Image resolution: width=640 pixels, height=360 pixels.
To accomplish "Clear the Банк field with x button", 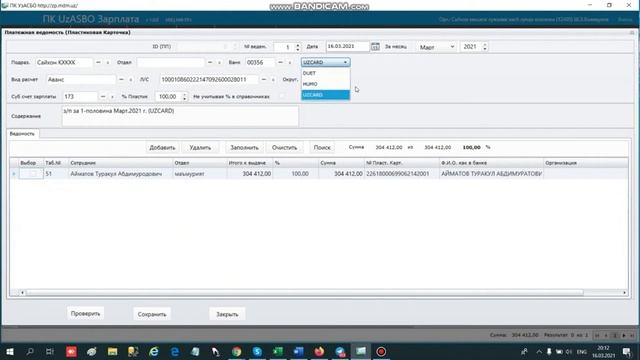I will point(290,63).
